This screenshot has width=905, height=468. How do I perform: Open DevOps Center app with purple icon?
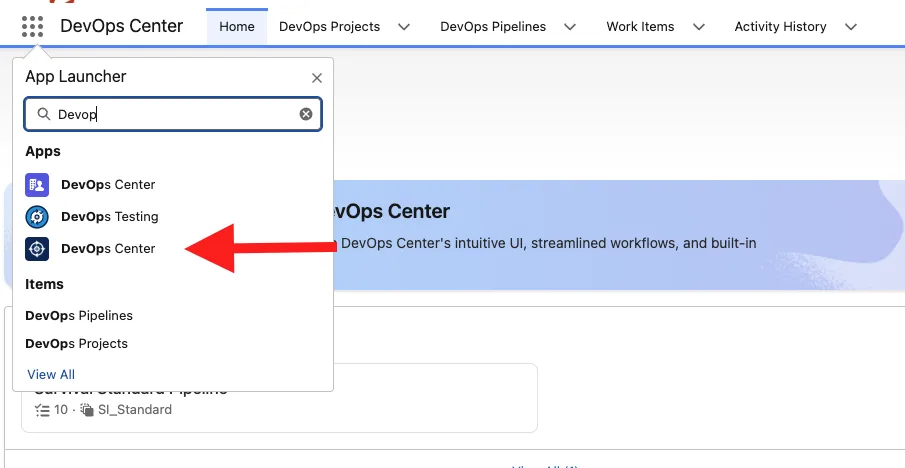37,185
